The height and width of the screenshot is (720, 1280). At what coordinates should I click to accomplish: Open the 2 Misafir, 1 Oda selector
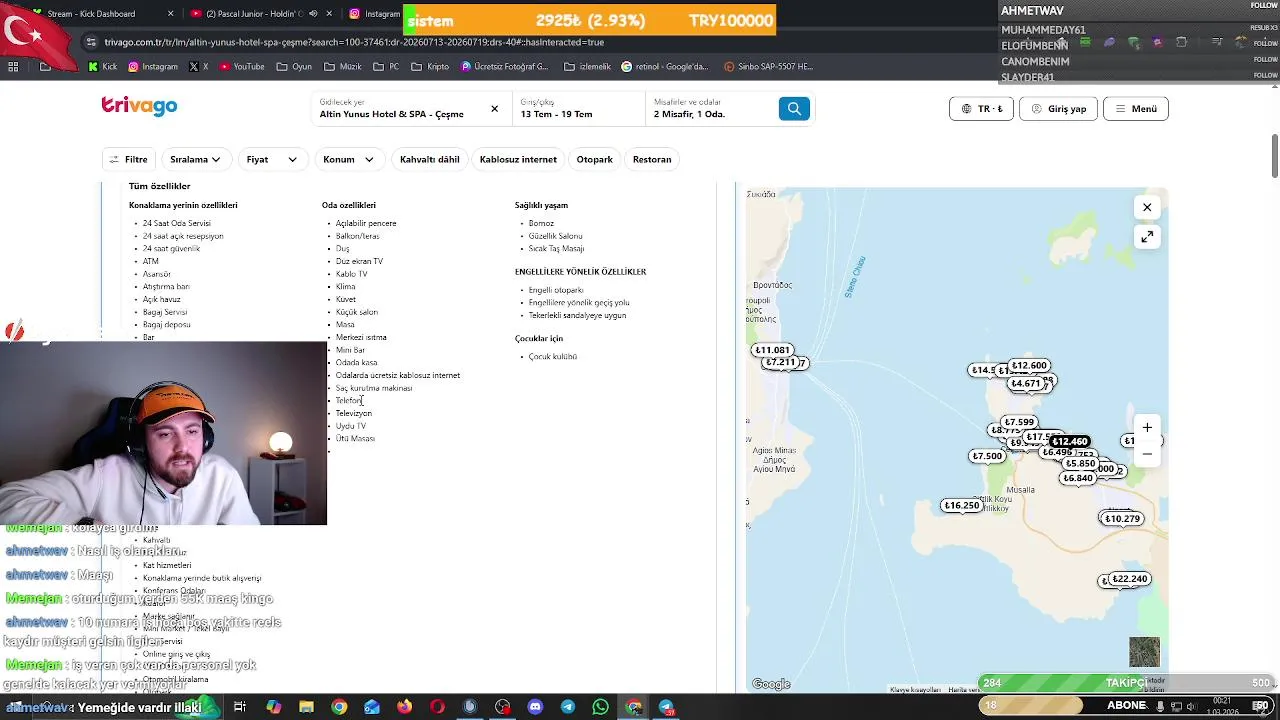coord(710,108)
